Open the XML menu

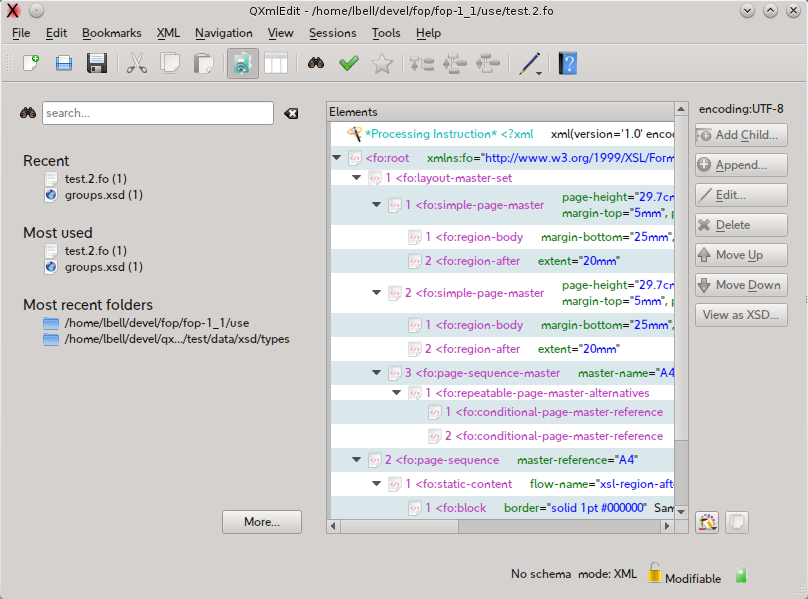[168, 33]
